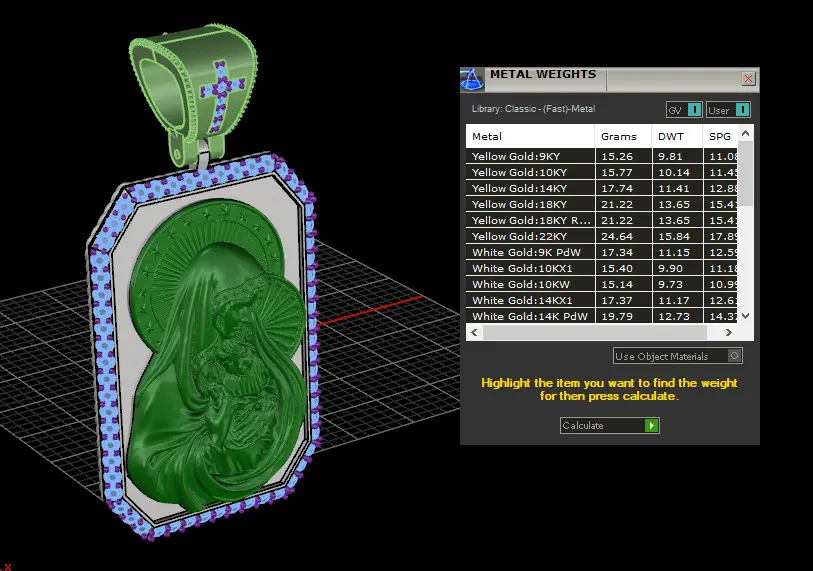813x571 pixels.
Task: Click scroll right arrow under metal table
Action: [728, 332]
